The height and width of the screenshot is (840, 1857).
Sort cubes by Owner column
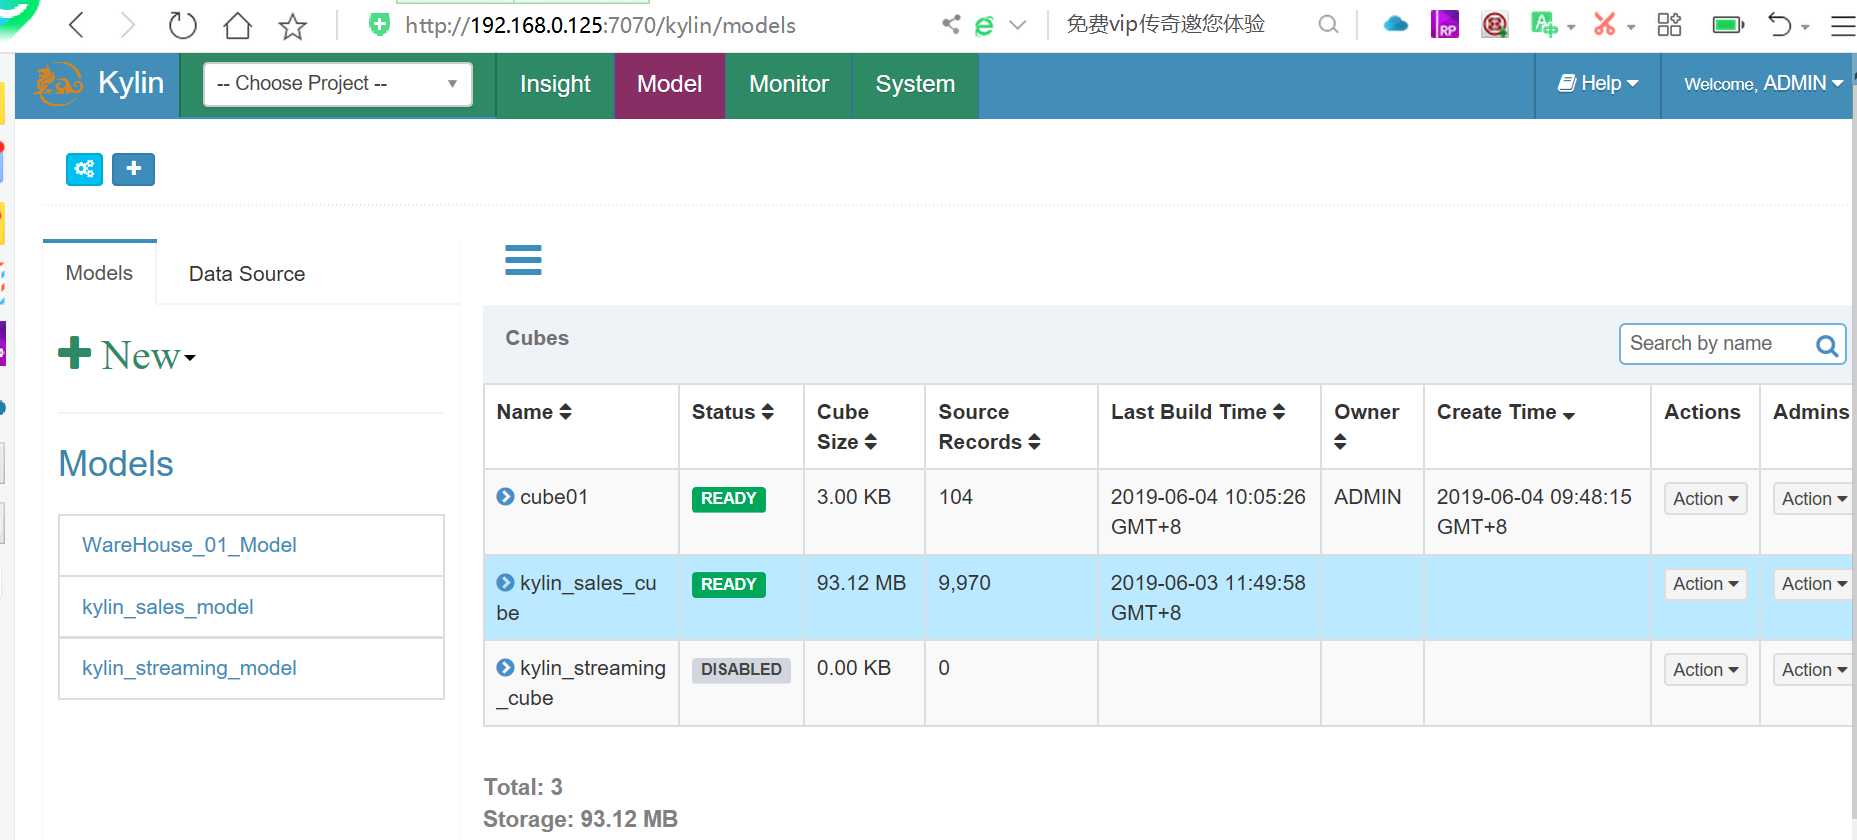pos(1366,426)
